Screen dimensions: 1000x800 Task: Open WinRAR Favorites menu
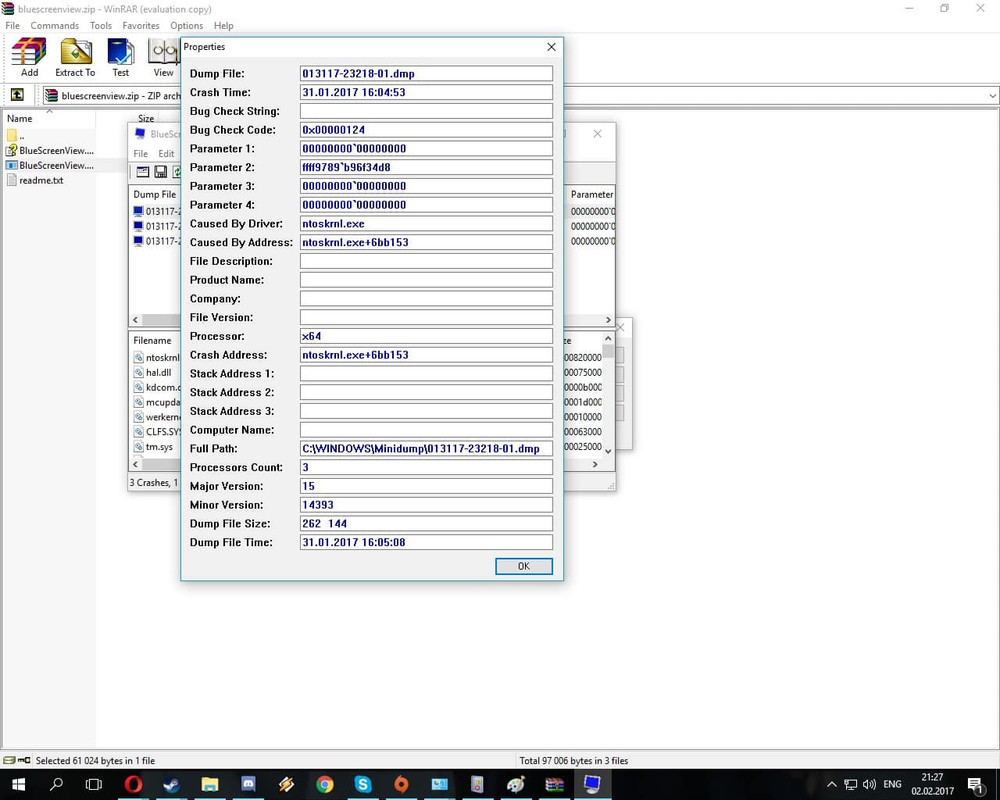tap(140, 26)
